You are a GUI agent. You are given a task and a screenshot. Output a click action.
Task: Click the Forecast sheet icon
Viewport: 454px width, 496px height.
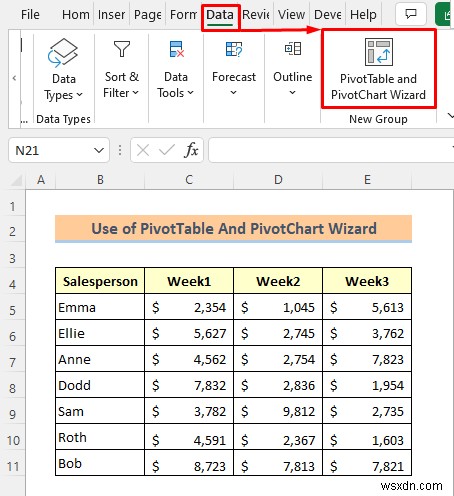click(234, 49)
